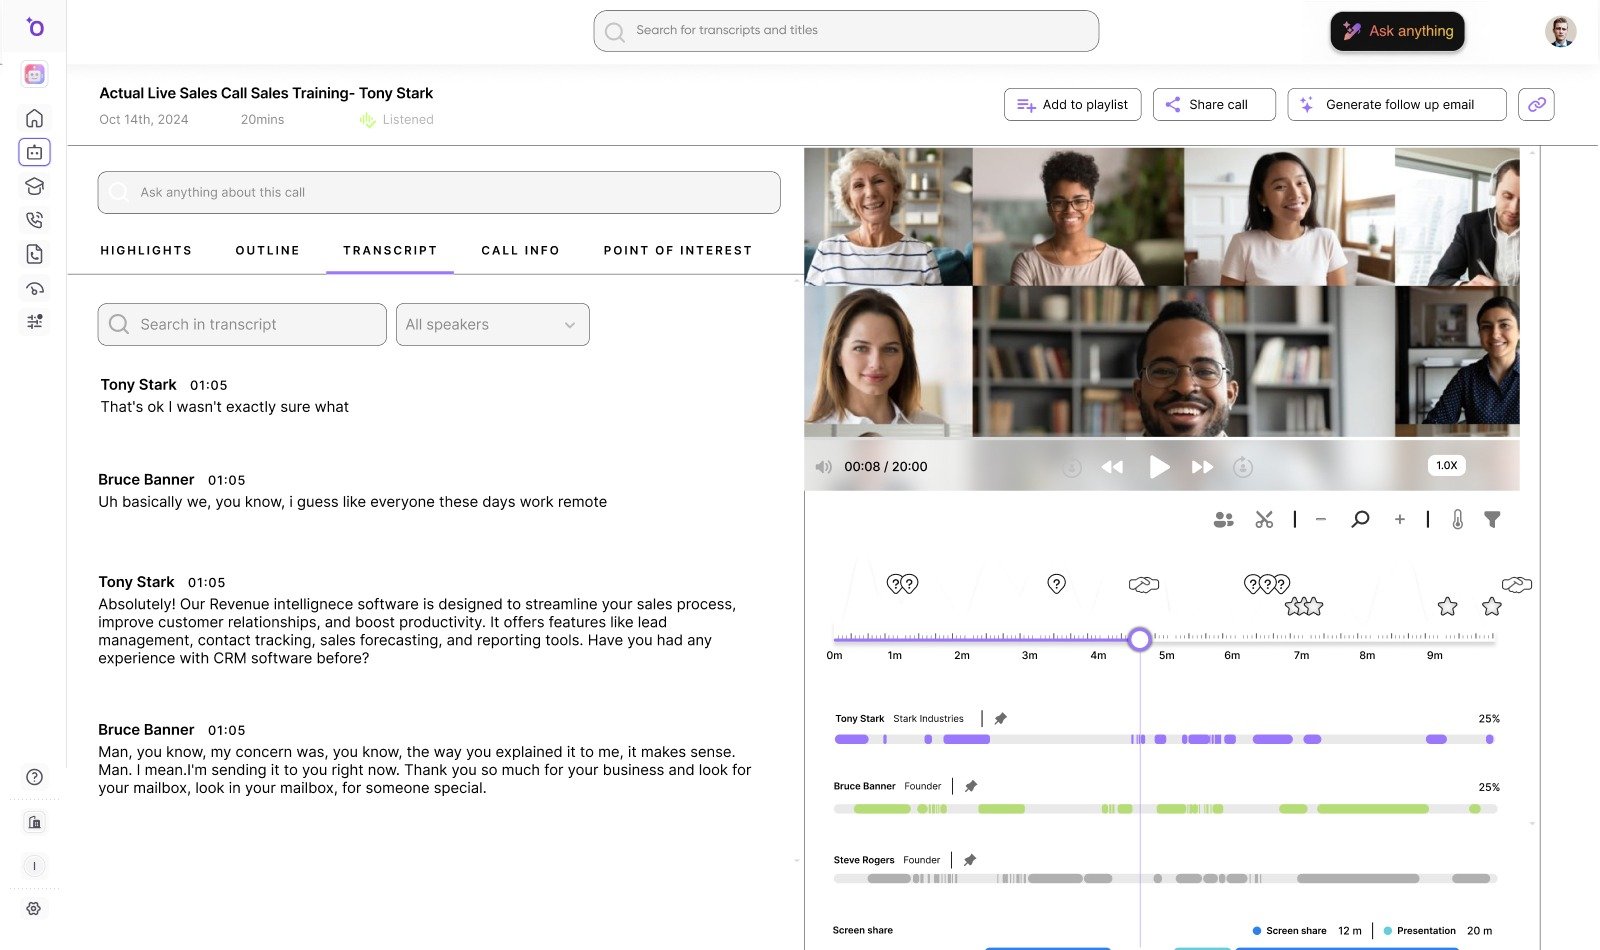Click the thermometer sentiment icon
1600x950 pixels.
pyautogui.click(x=1457, y=519)
